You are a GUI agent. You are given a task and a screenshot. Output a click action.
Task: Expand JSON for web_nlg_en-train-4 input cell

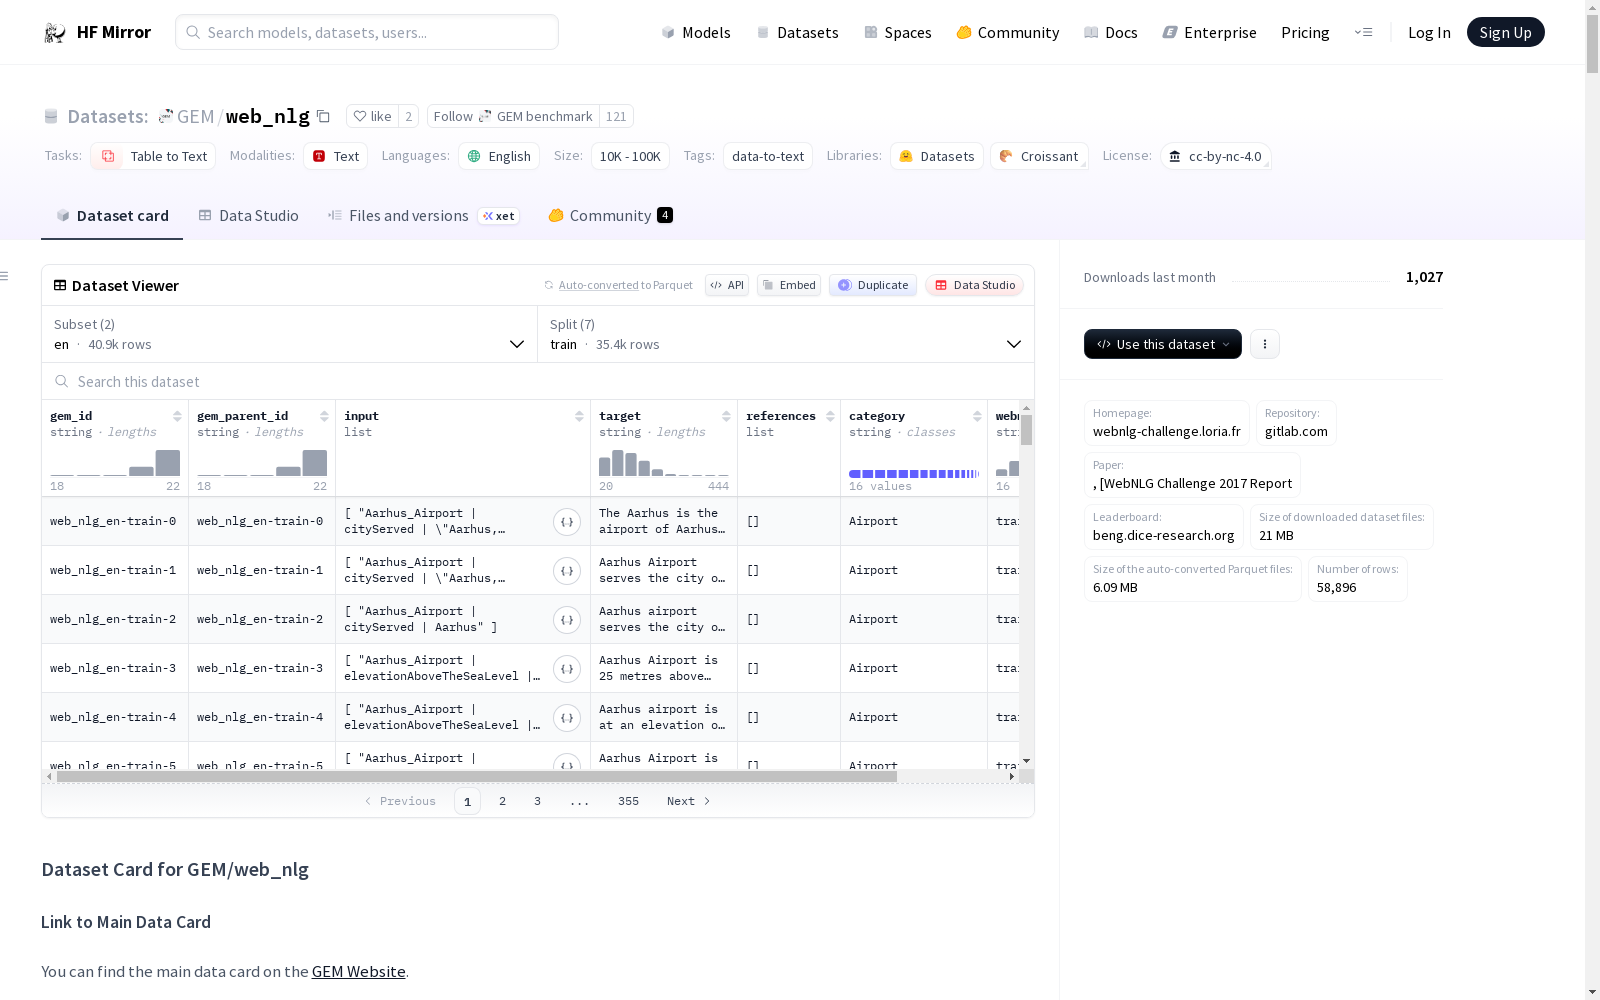point(567,718)
